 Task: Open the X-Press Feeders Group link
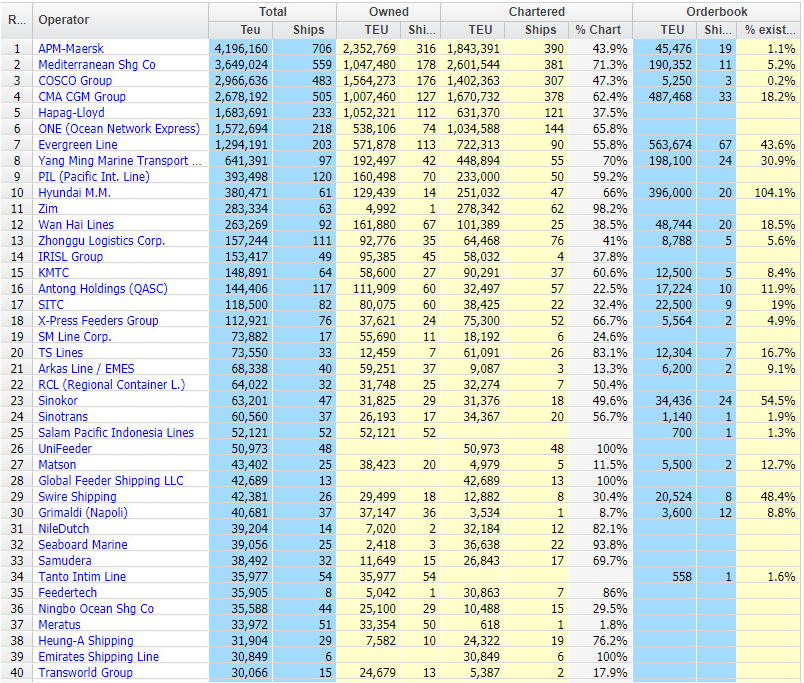[x=98, y=320]
